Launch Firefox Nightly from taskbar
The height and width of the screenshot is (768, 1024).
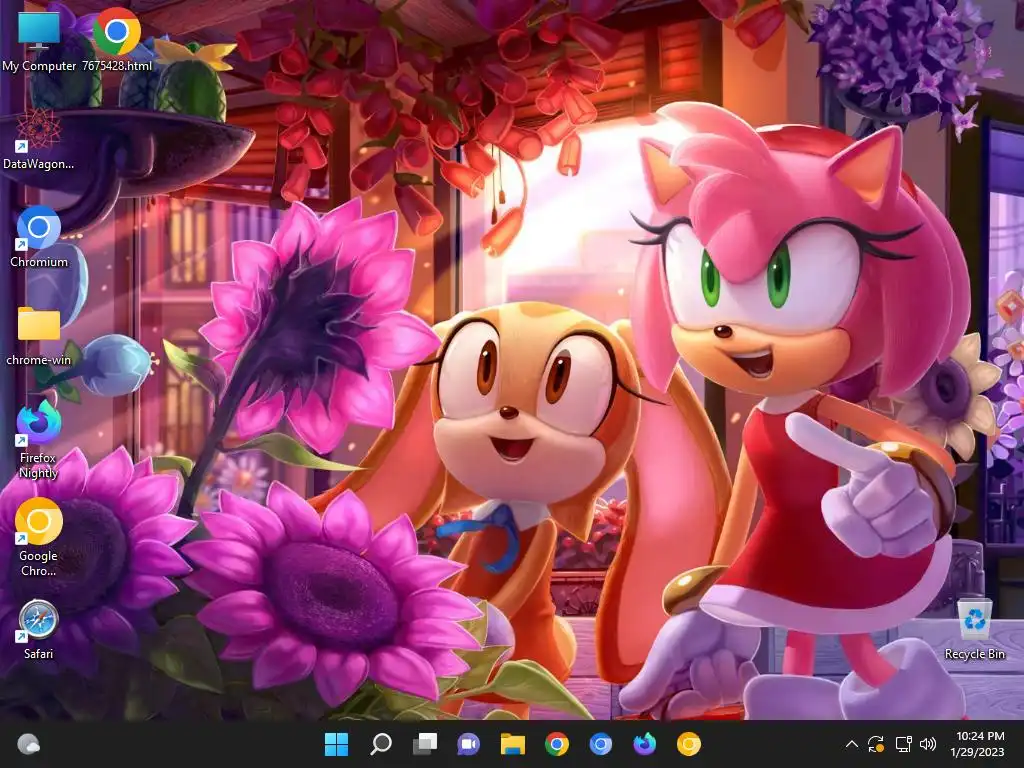click(x=645, y=744)
